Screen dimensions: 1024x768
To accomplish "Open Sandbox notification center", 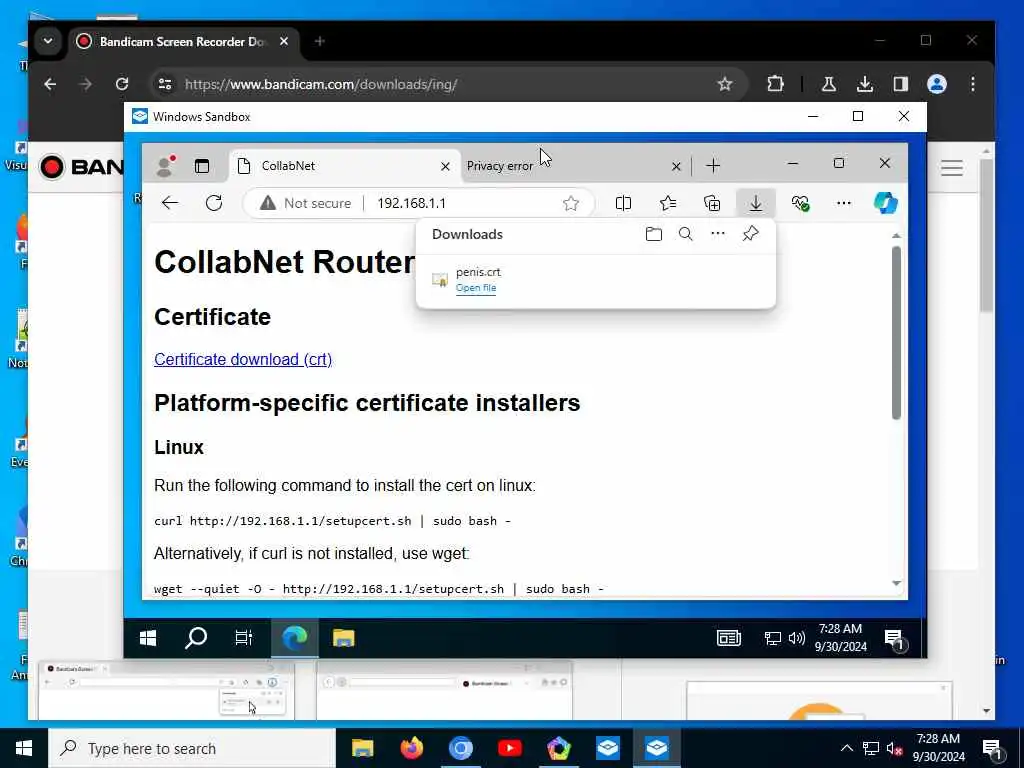I will [893, 639].
